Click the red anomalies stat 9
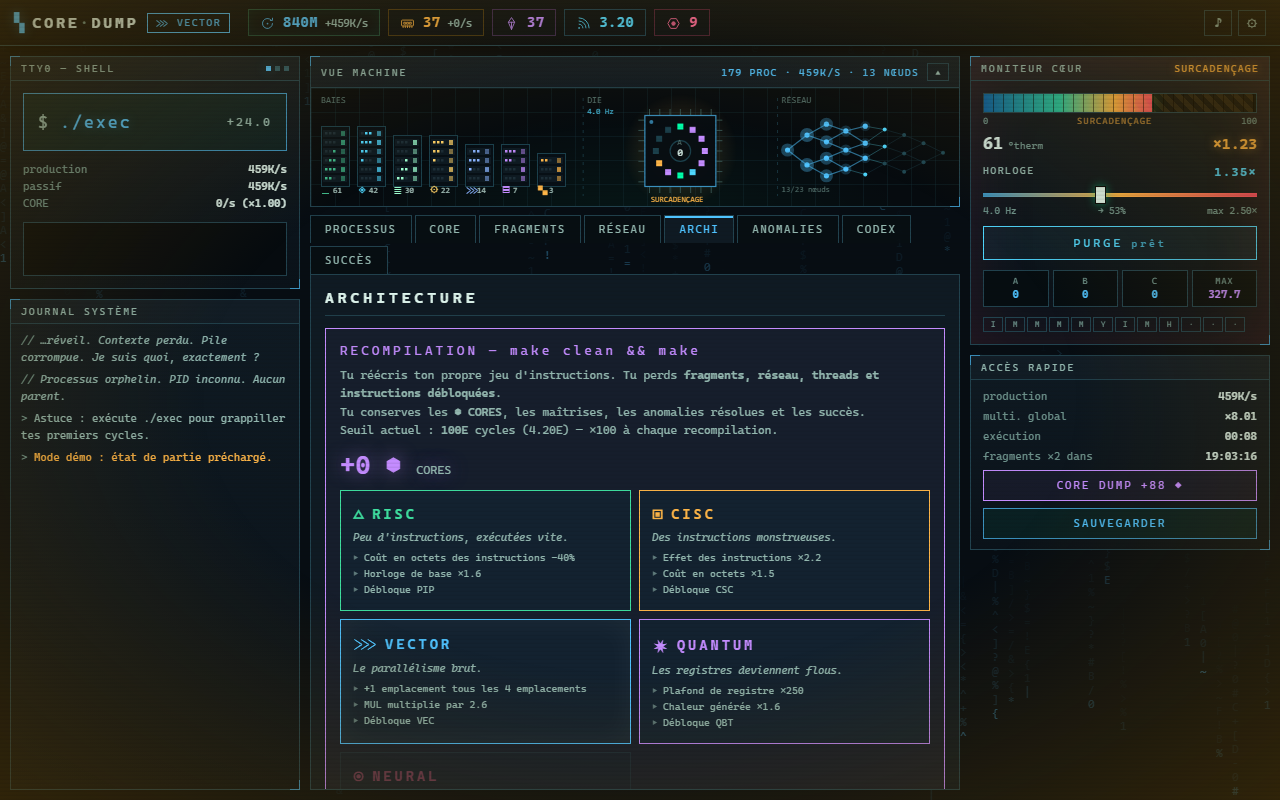Screen dimensions: 1280x800 pos(682,22)
